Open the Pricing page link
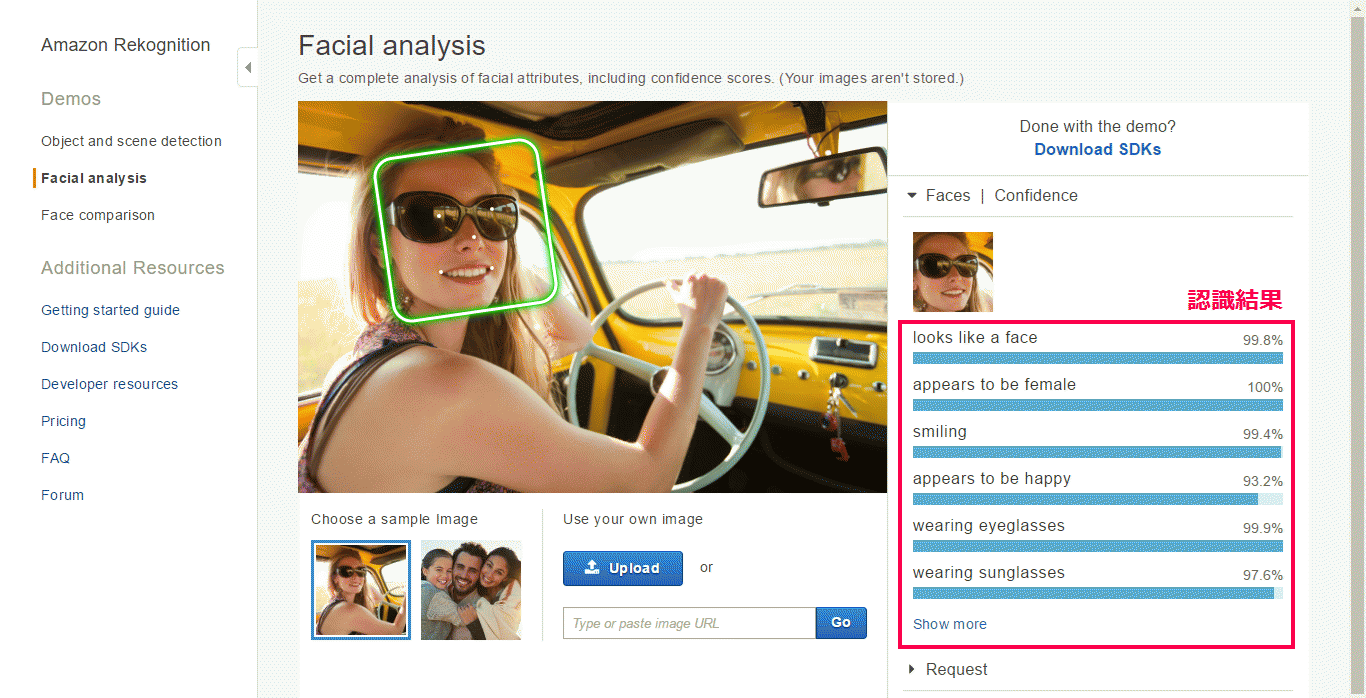Screen dimensions: 1366x698 pos(63,421)
